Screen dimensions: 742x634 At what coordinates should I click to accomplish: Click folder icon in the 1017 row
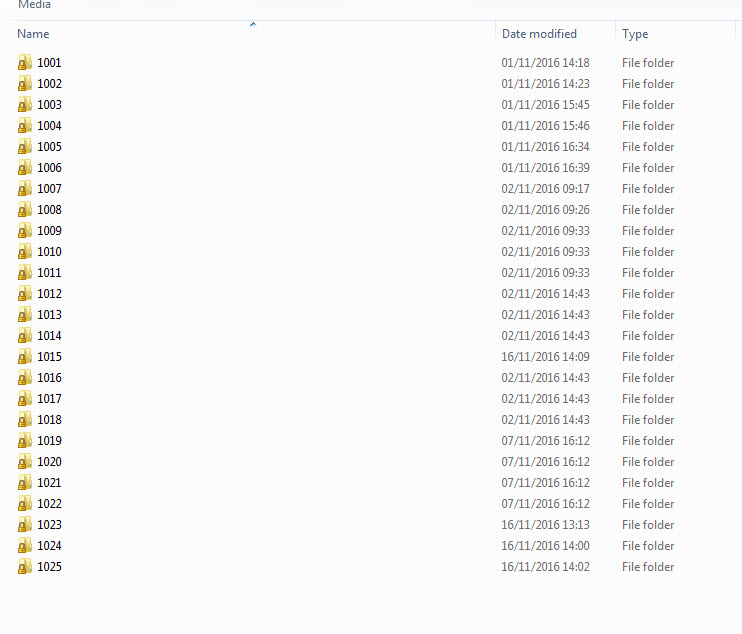(x=25, y=399)
